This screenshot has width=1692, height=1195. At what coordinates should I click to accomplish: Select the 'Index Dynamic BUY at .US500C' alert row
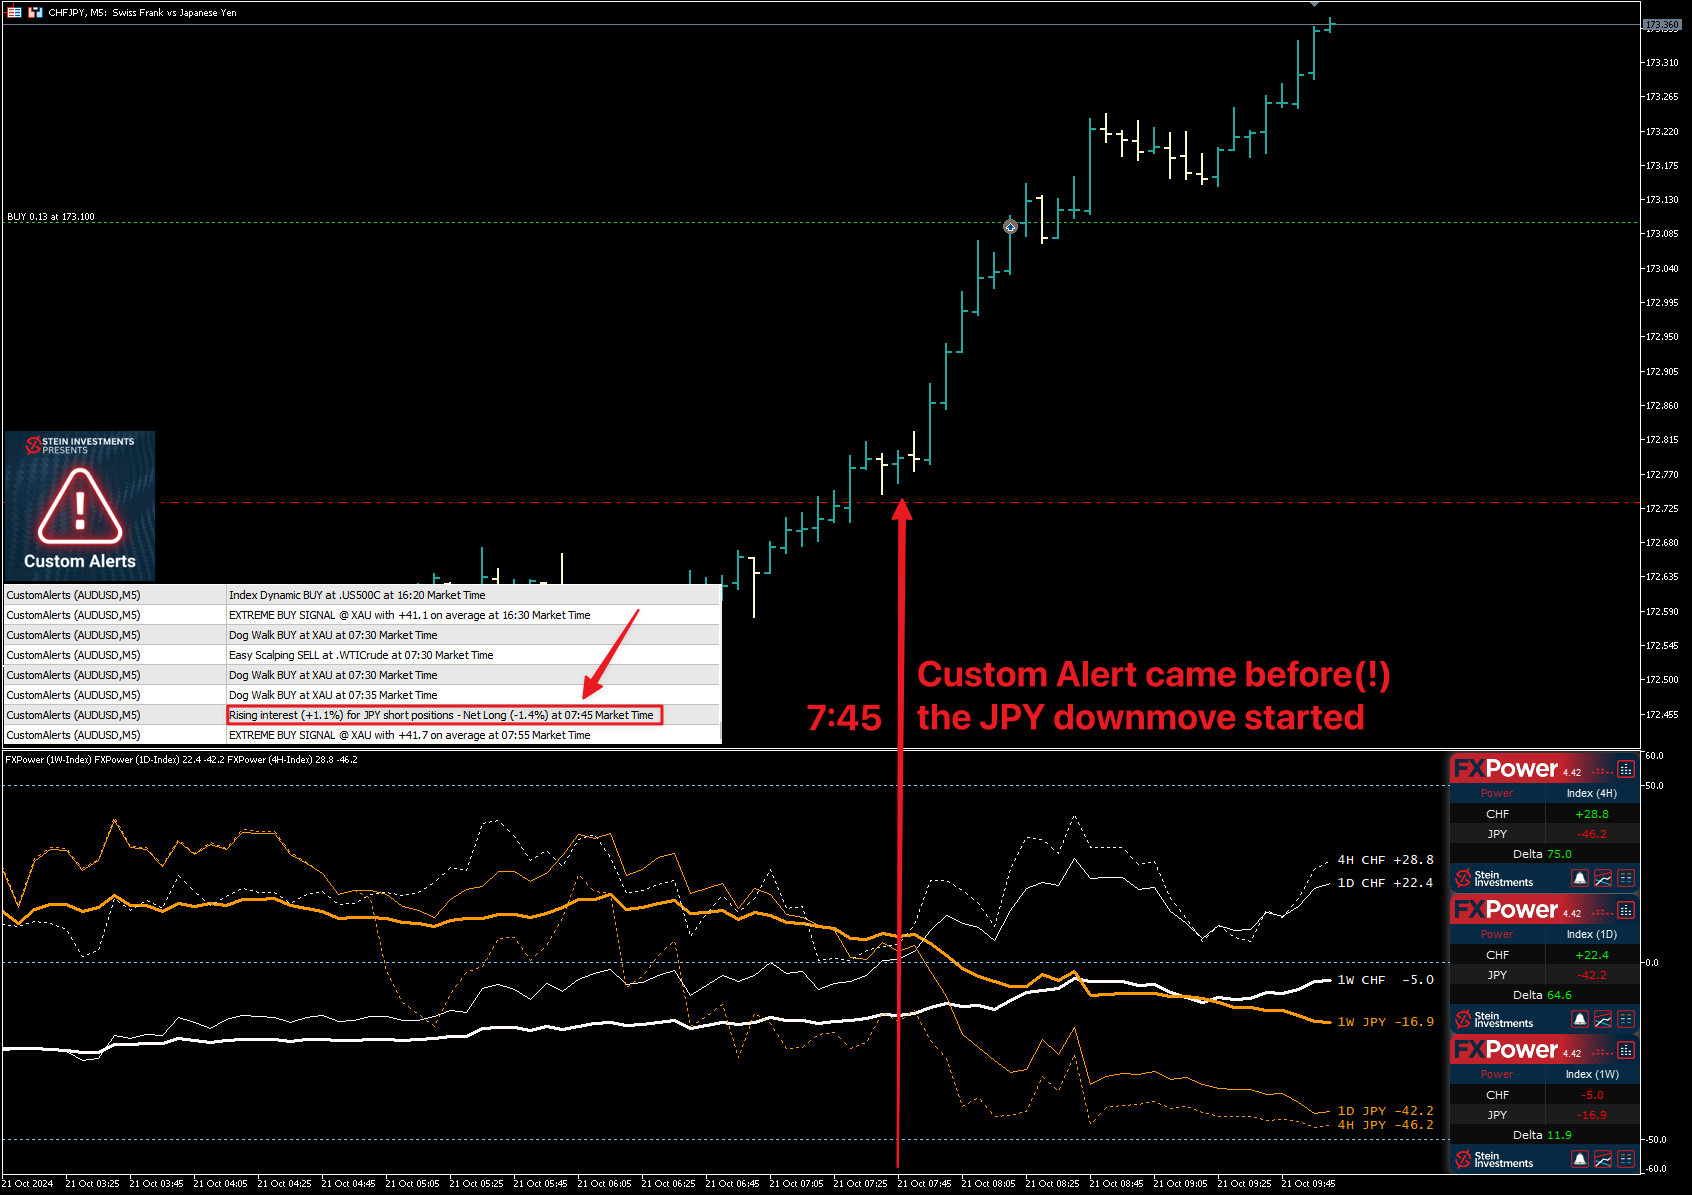point(362,595)
